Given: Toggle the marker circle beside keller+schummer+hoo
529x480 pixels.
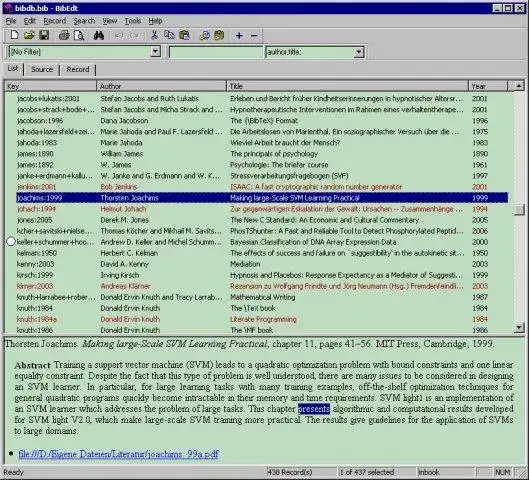Looking at the screenshot, I should tap(11, 242).
